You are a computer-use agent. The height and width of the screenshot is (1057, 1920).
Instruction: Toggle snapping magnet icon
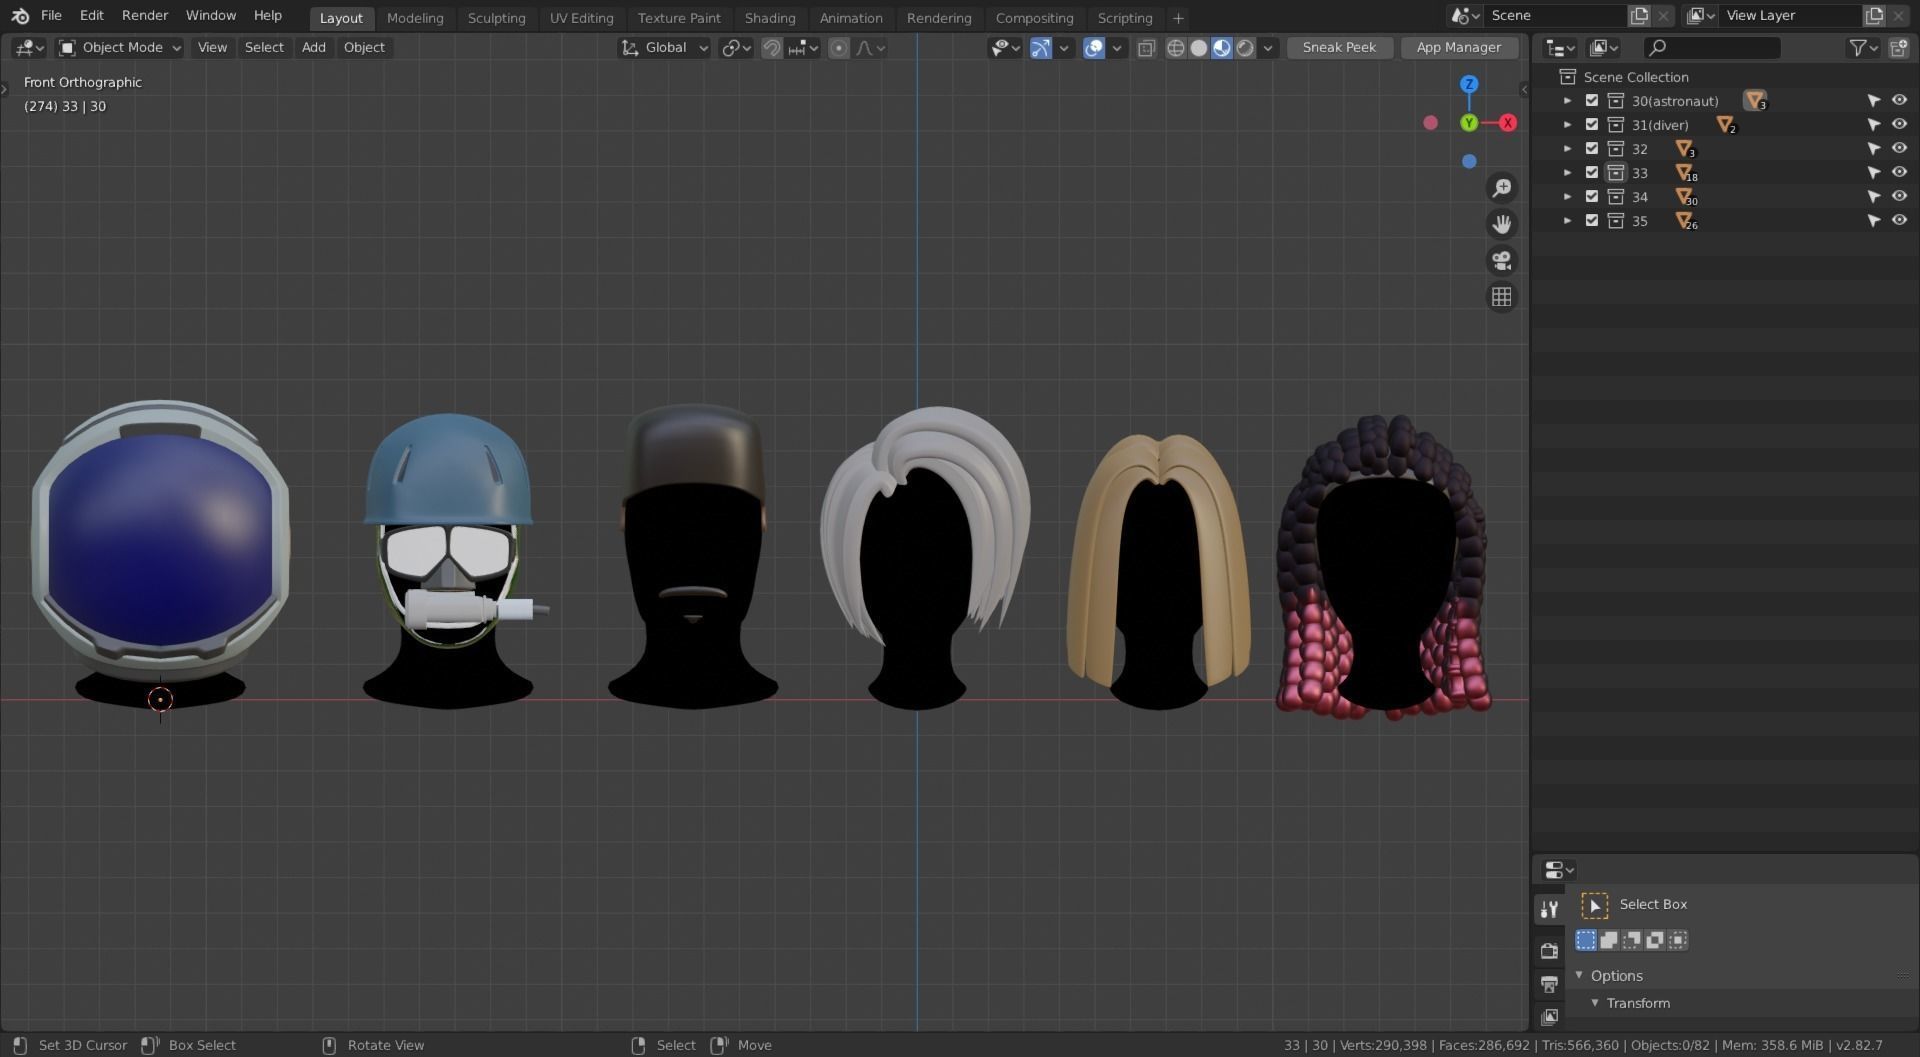771,48
